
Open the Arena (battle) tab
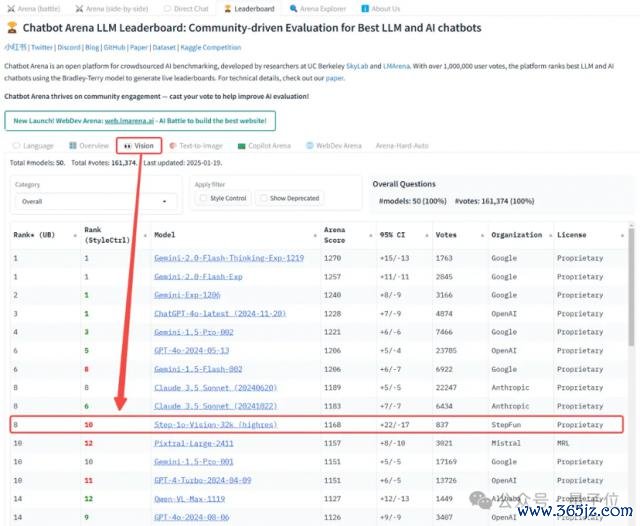(x=33, y=9)
